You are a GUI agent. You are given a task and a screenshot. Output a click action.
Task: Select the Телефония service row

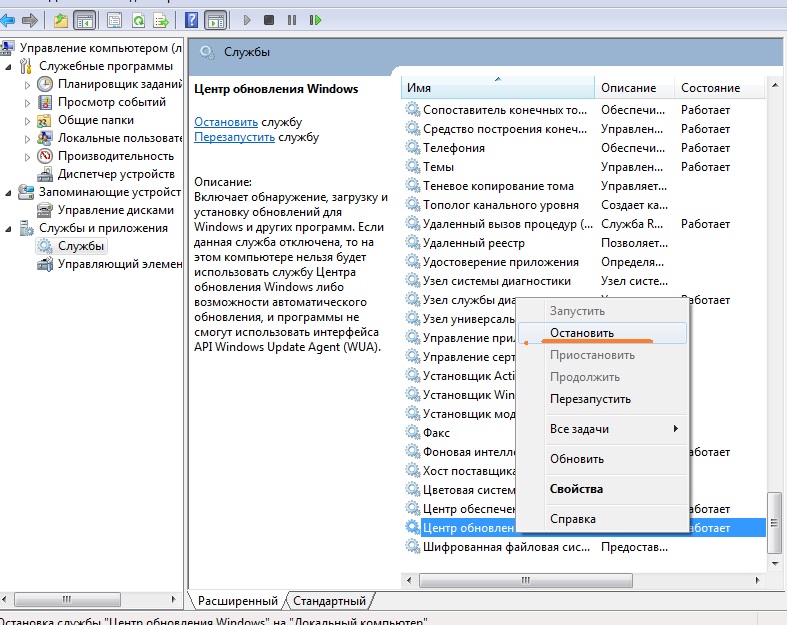coord(585,148)
